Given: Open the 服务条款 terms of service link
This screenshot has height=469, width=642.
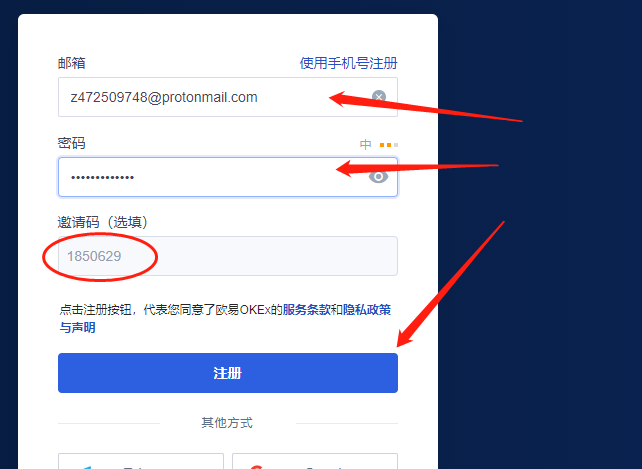Looking at the screenshot, I should click(x=306, y=310).
